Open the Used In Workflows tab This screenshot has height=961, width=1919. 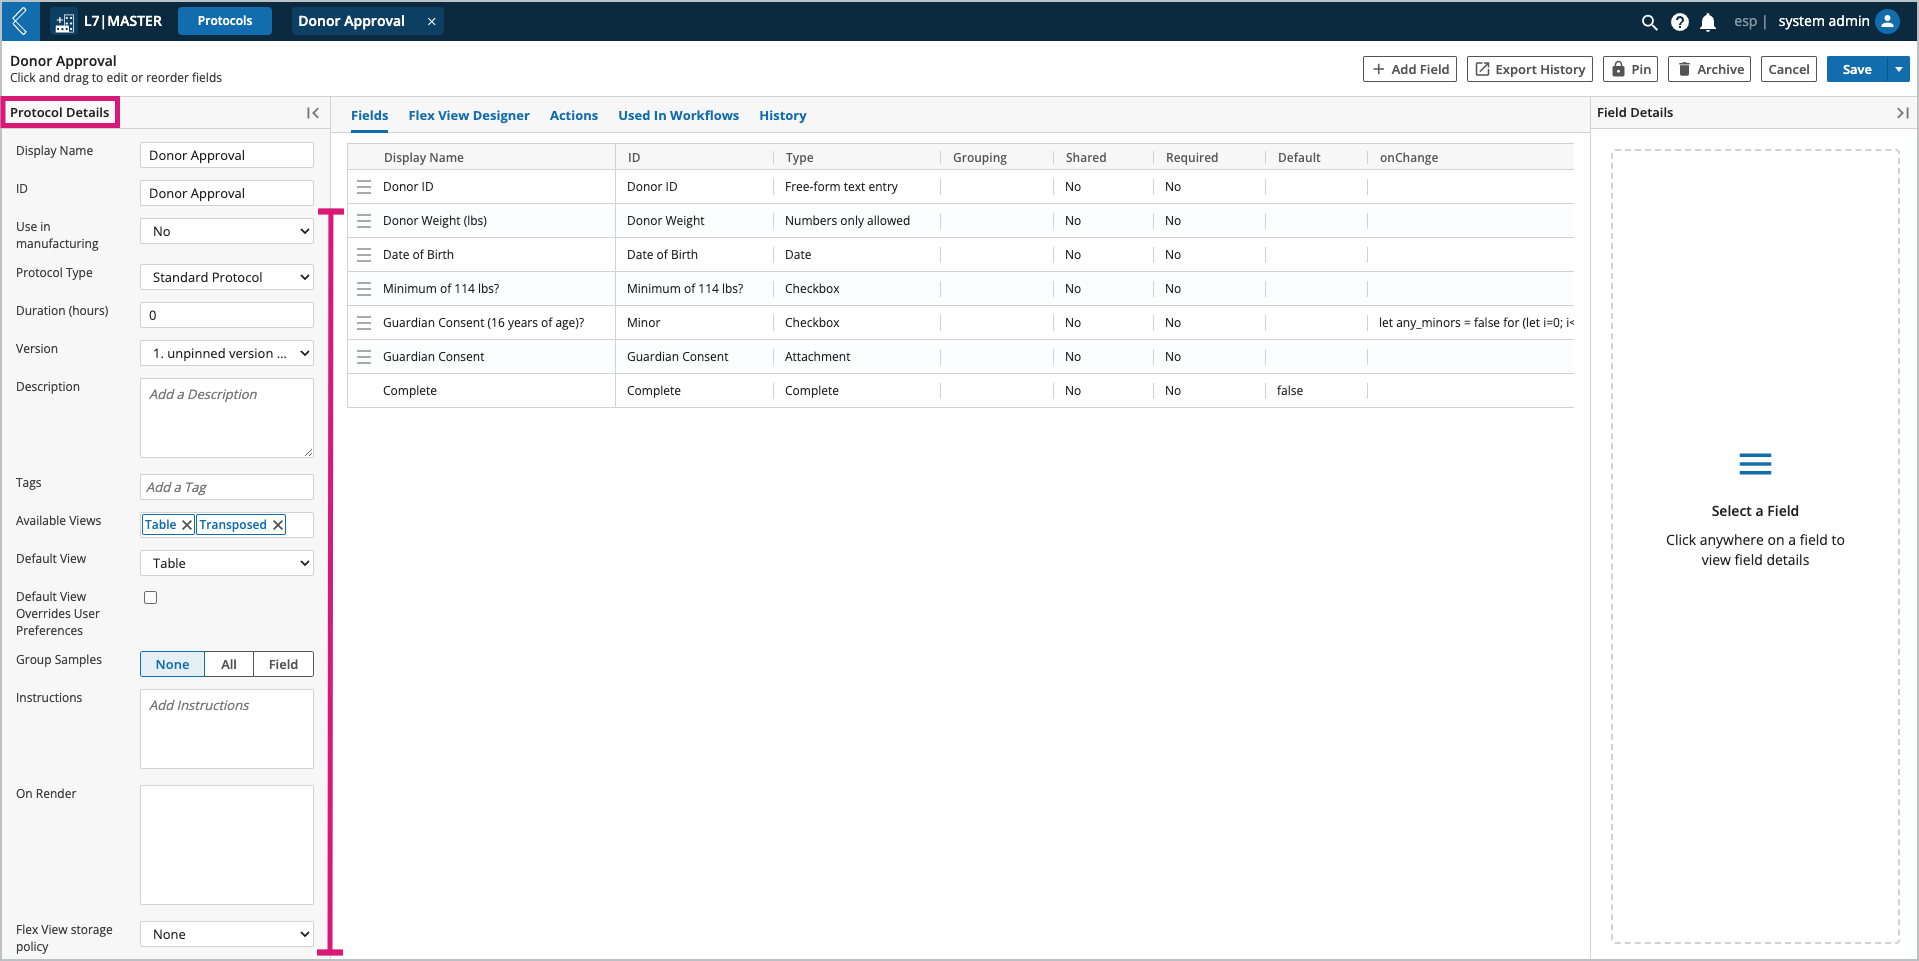click(x=678, y=116)
